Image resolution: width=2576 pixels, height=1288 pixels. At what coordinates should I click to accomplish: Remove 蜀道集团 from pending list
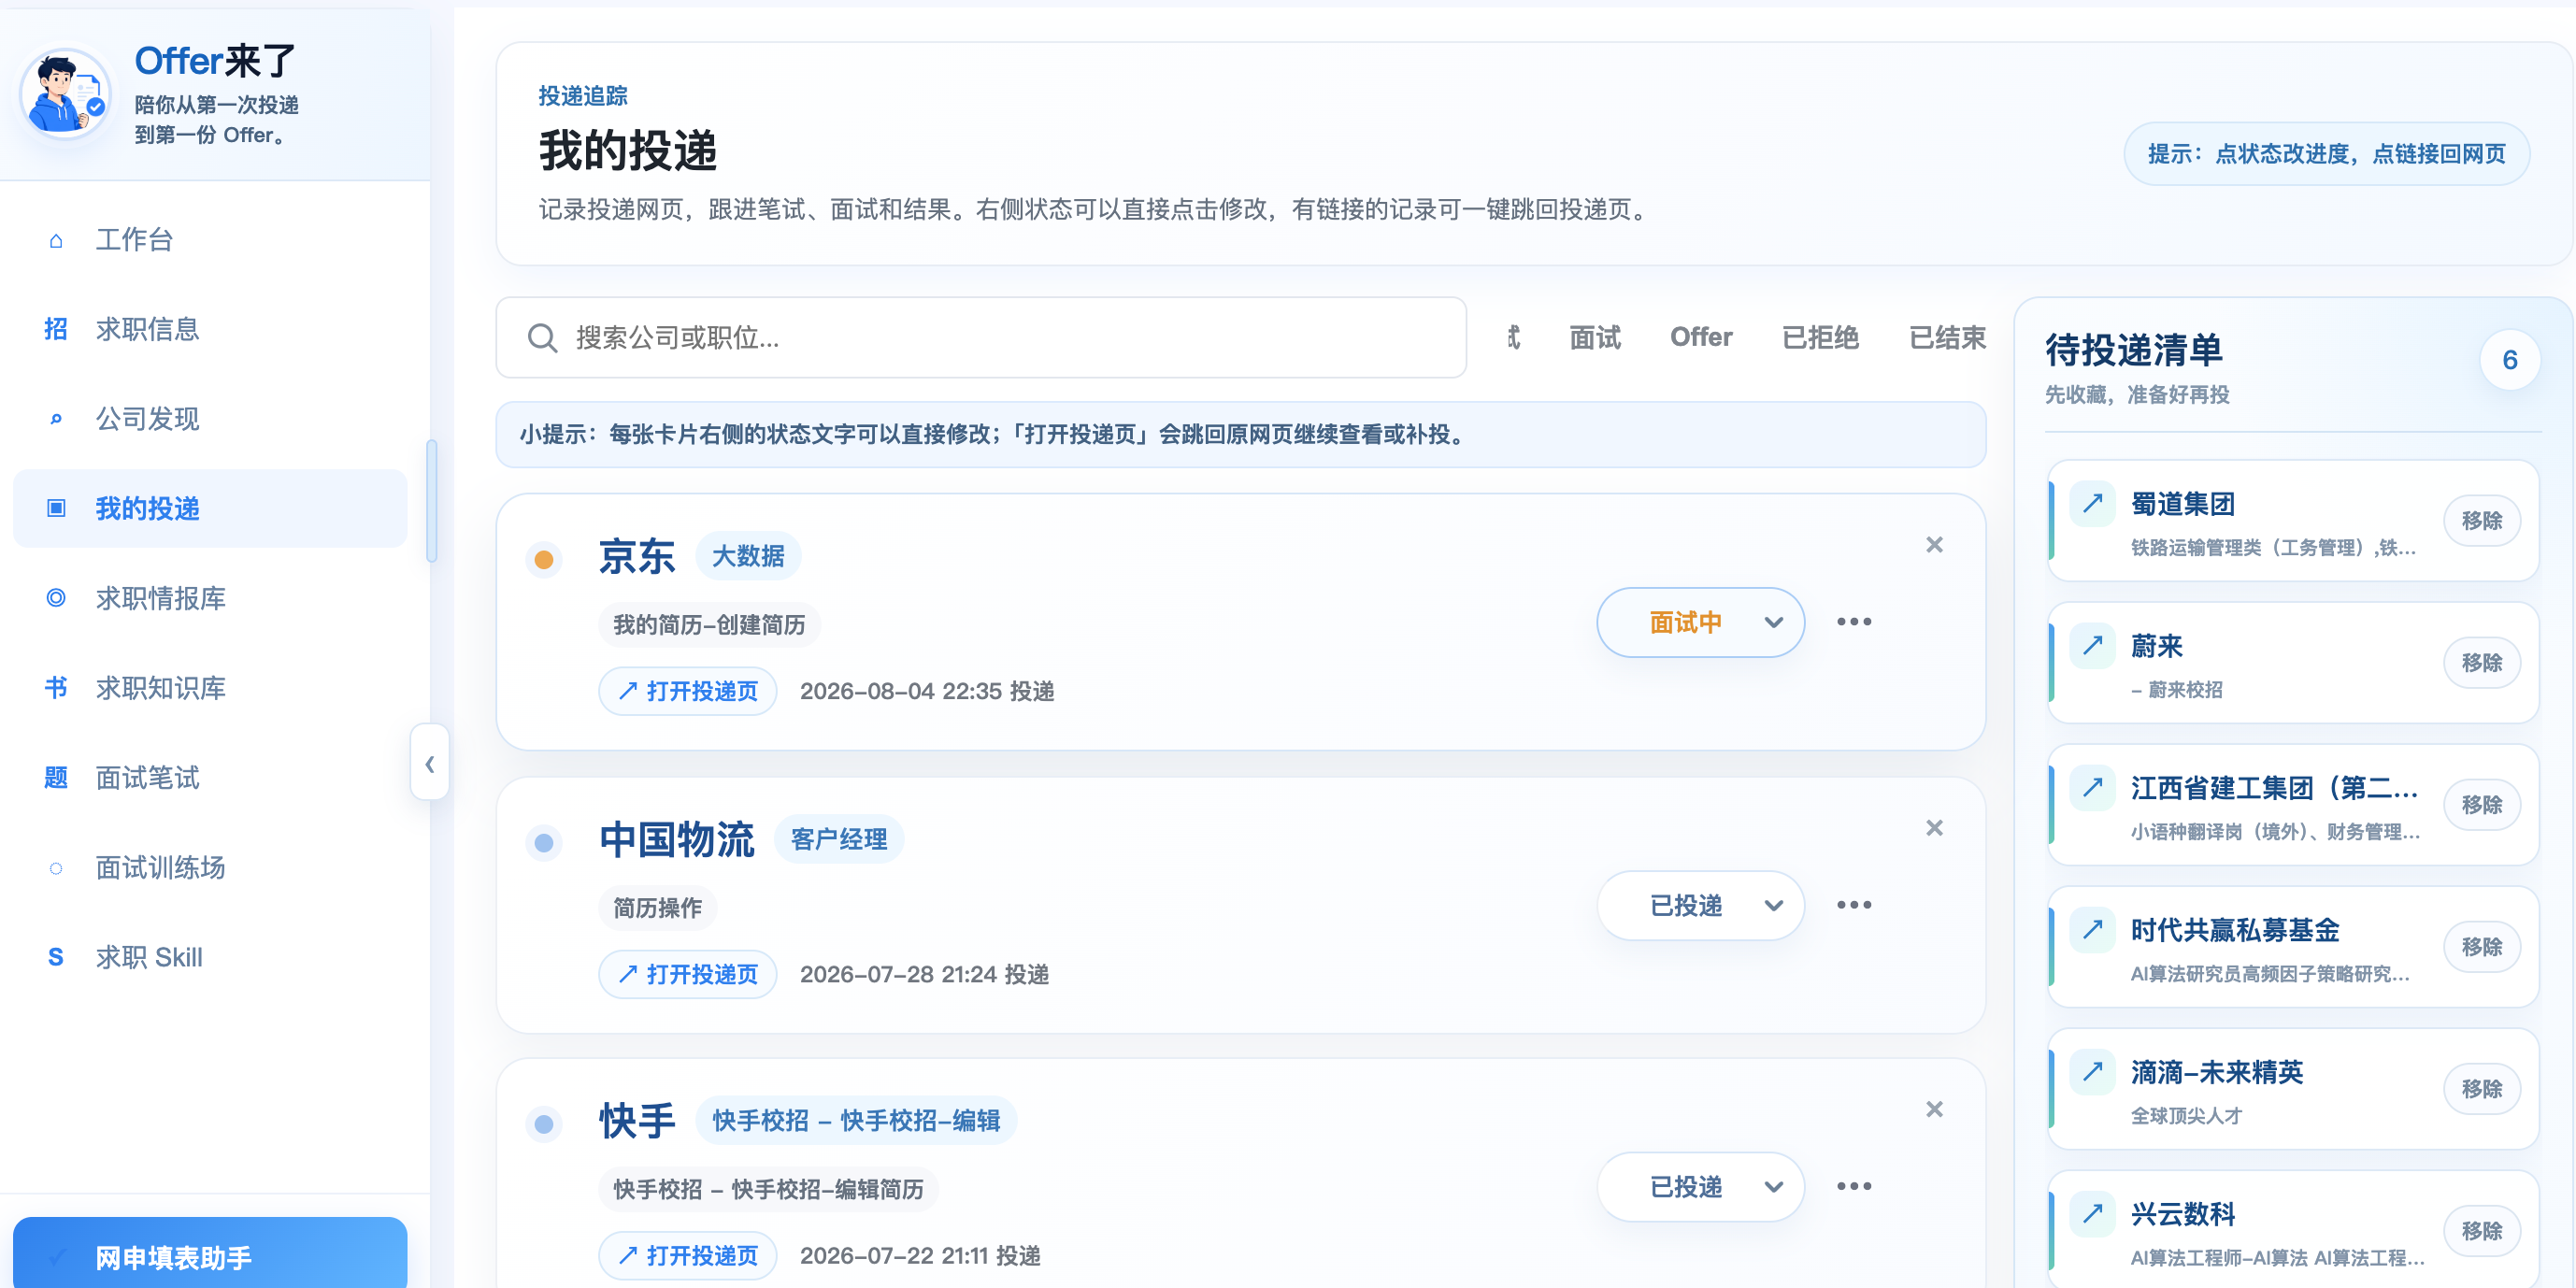2481,521
